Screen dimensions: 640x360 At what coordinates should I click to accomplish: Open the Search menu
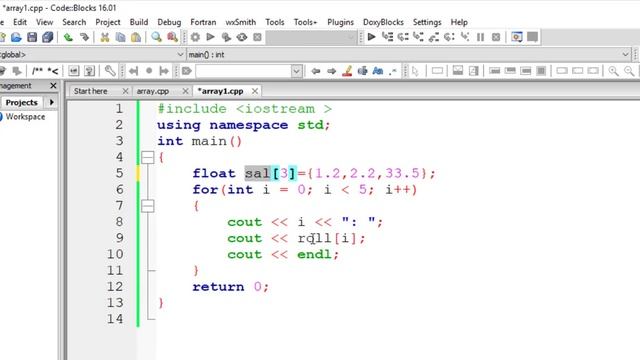point(74,22)
